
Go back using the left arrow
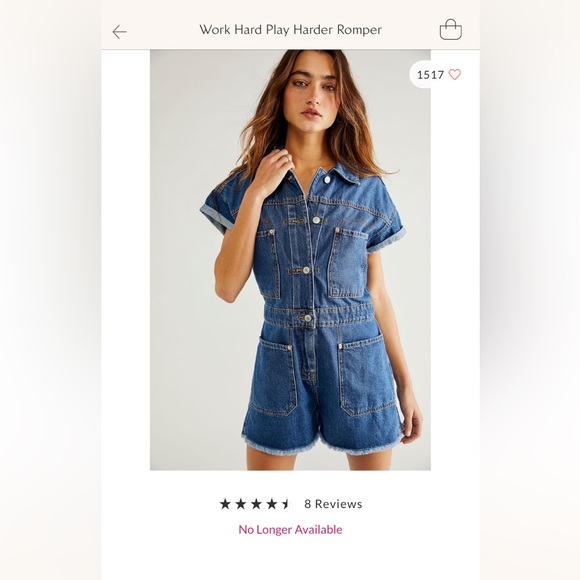[119, 32]
